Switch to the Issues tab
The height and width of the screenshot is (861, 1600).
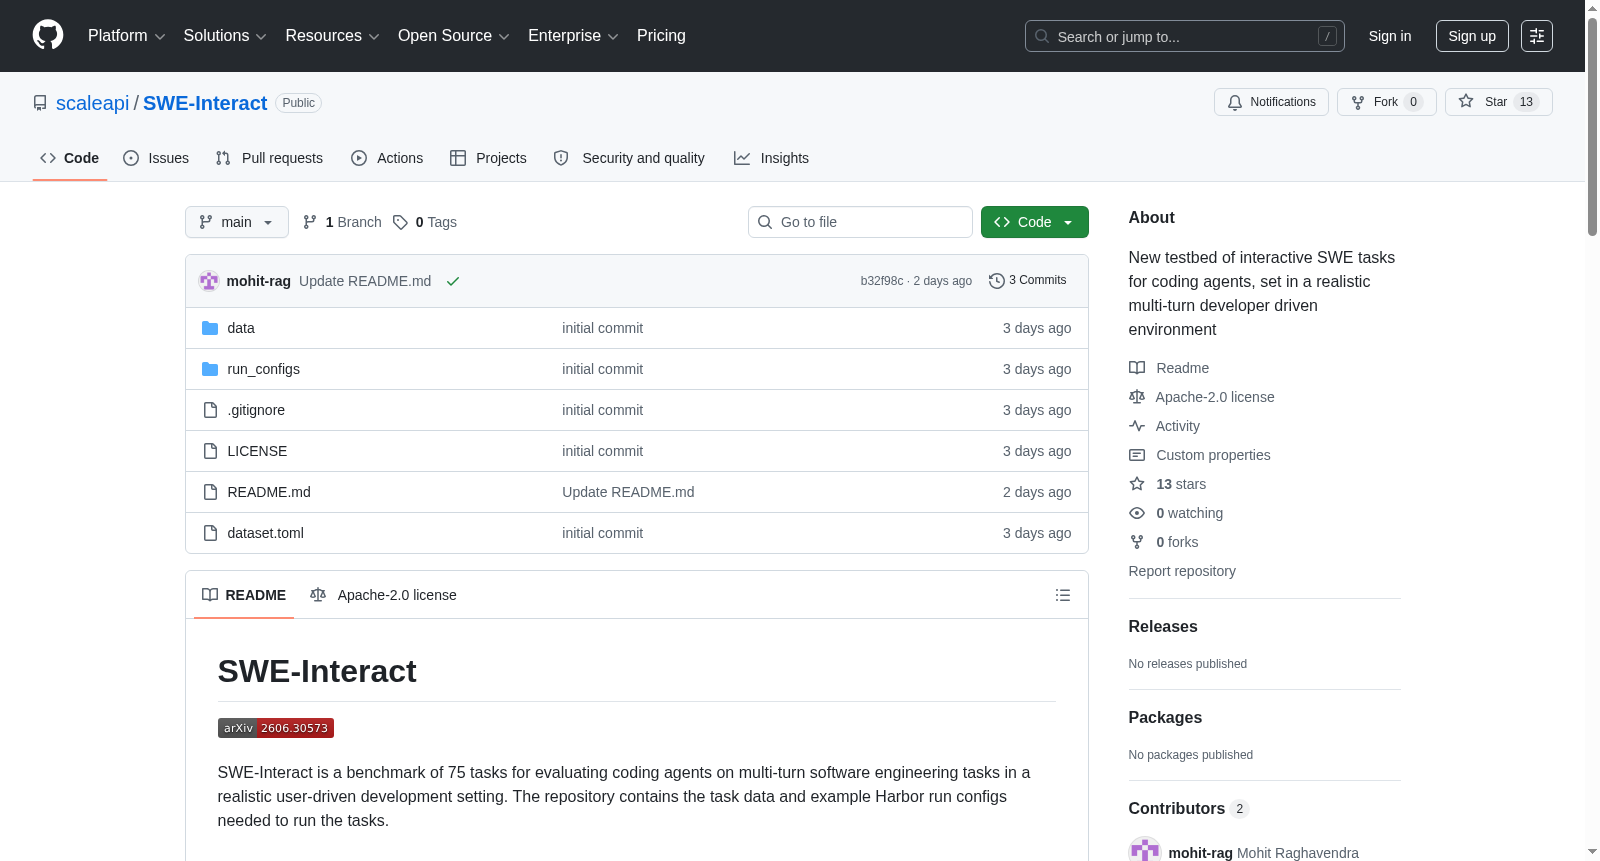point(156,158)
